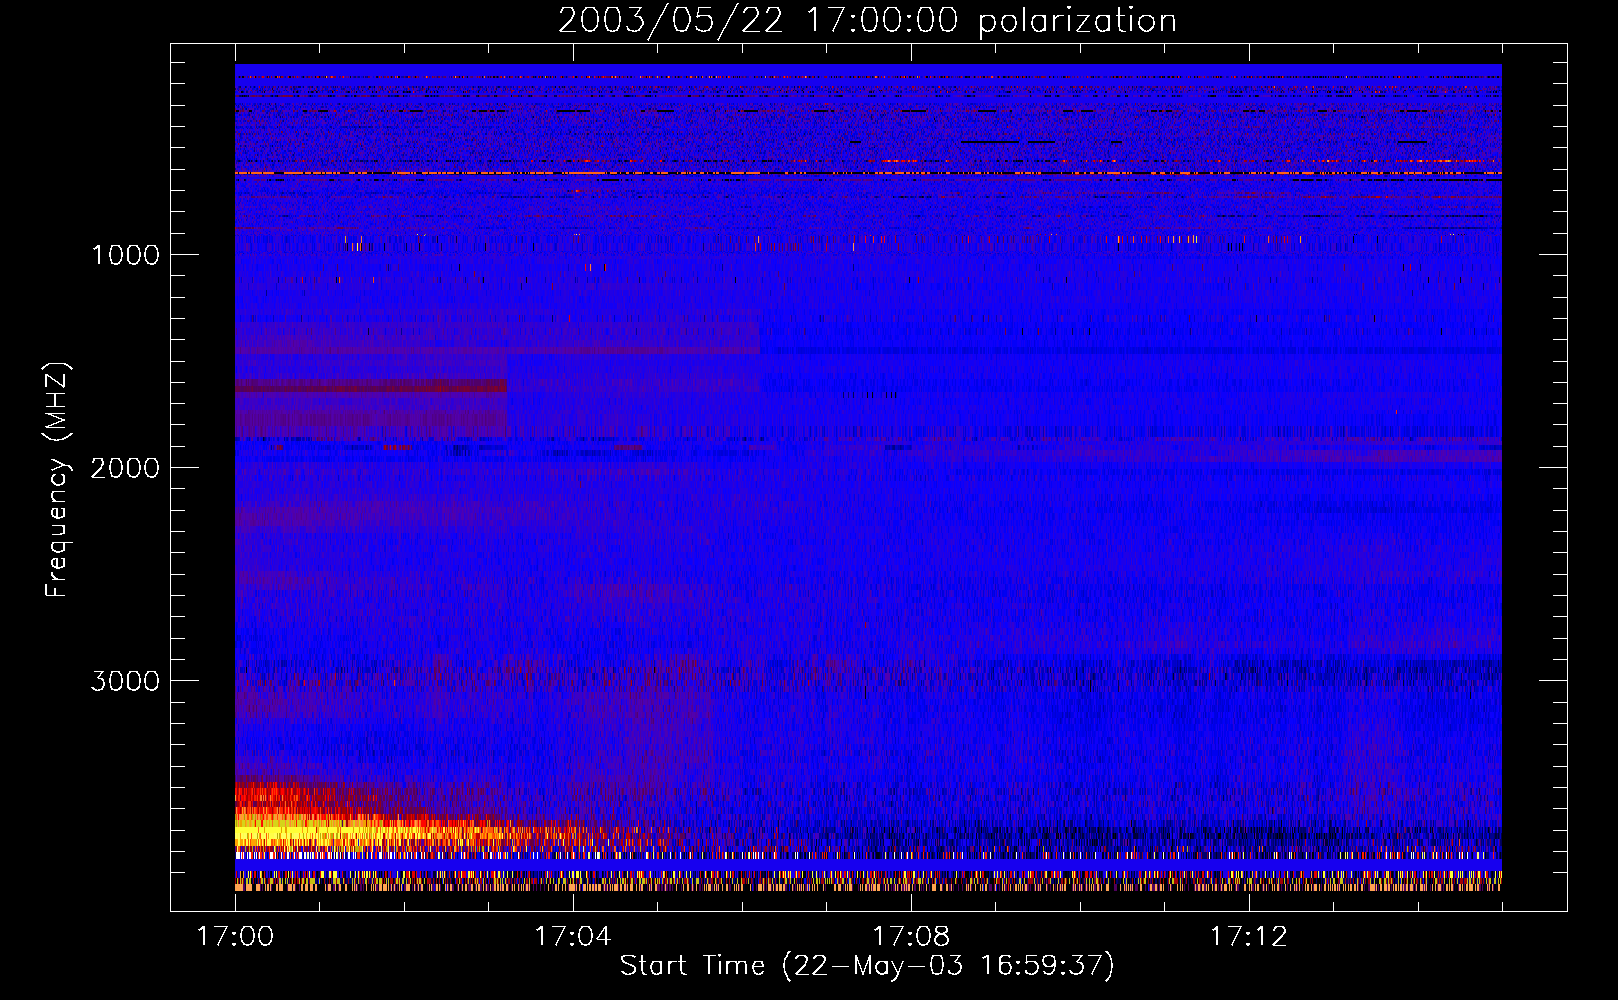Select the 'Frequency (MHZ)' axis label
Screen dimensions: 1618x1000
click(57, 480)
